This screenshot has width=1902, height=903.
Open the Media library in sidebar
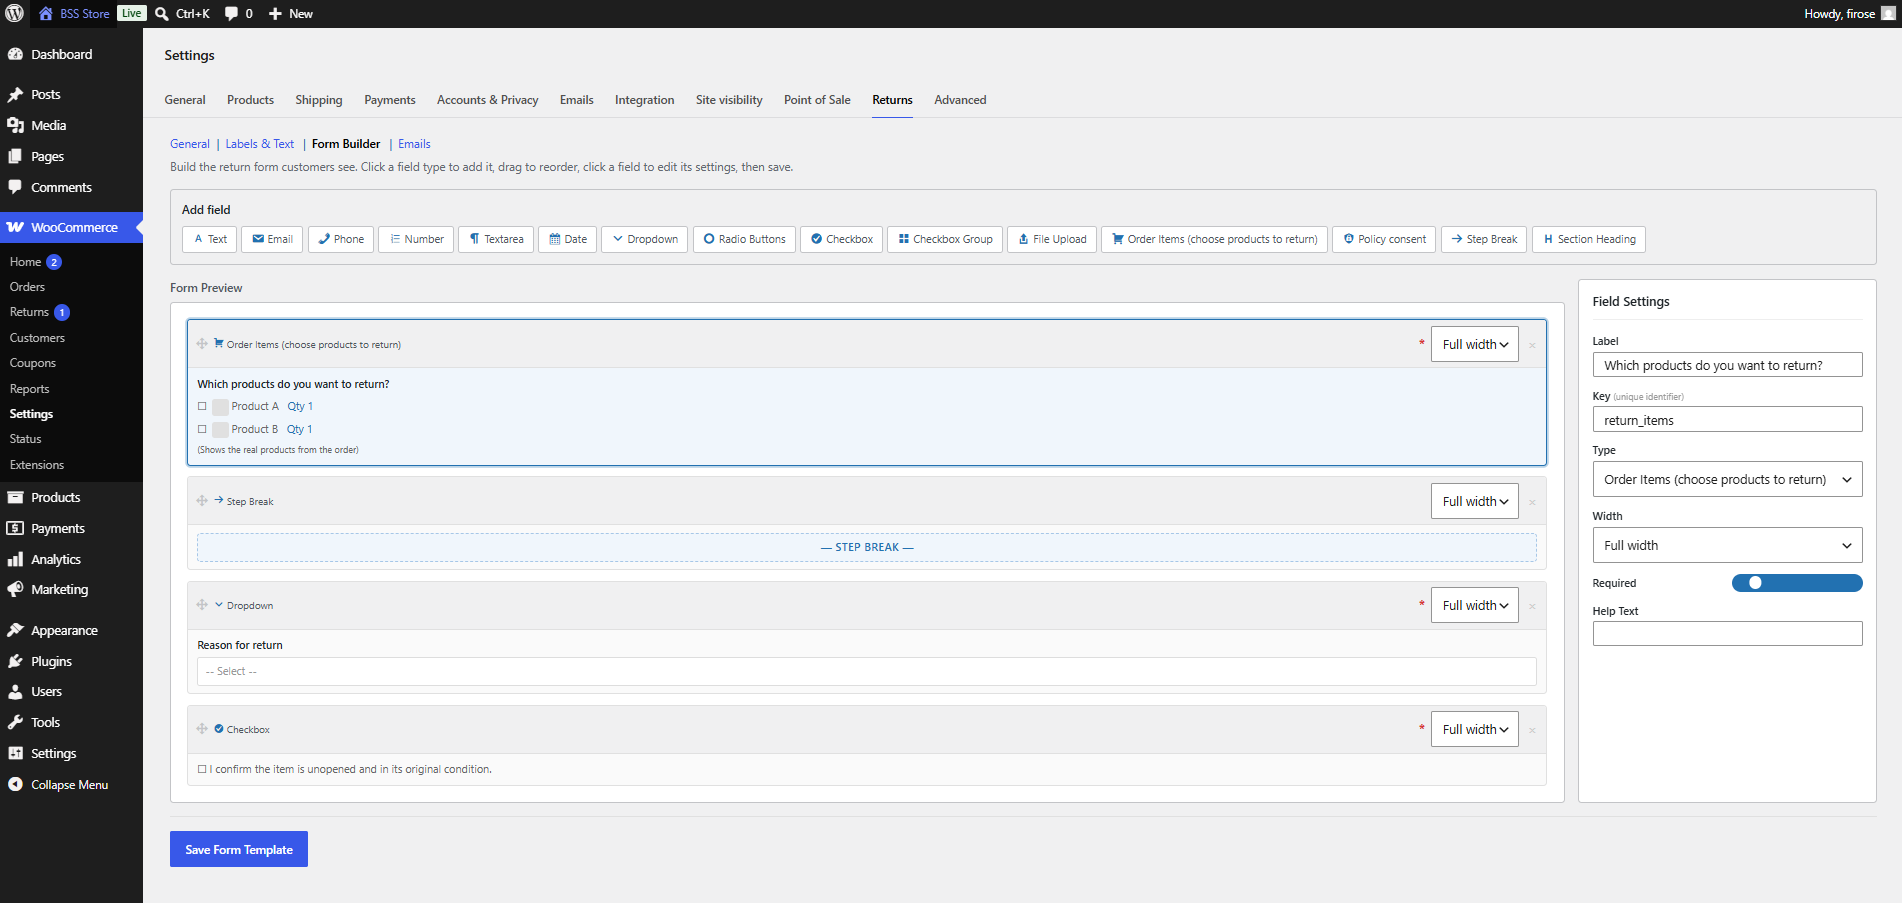pos(71,125)
